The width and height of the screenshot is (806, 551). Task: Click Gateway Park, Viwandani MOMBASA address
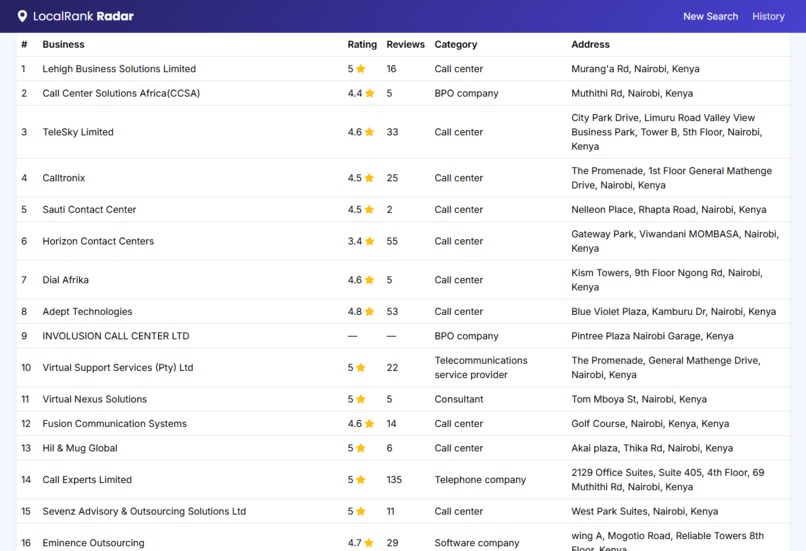(675, 241)
